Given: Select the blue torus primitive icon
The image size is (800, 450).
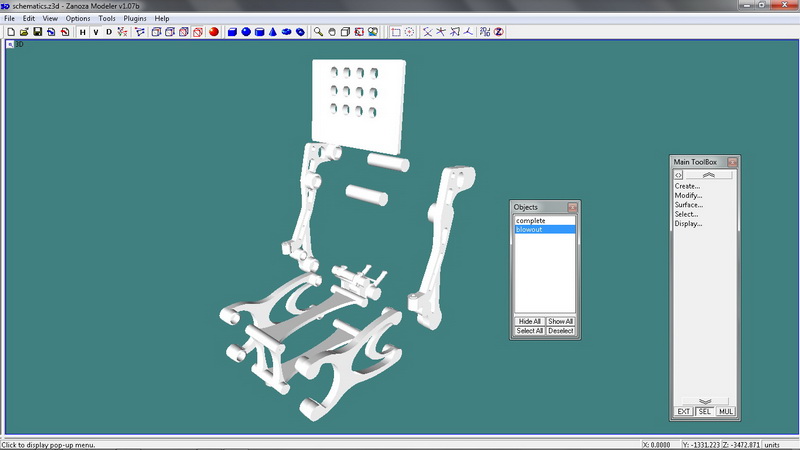Looking at the screenshot, I should pos(286,32).
